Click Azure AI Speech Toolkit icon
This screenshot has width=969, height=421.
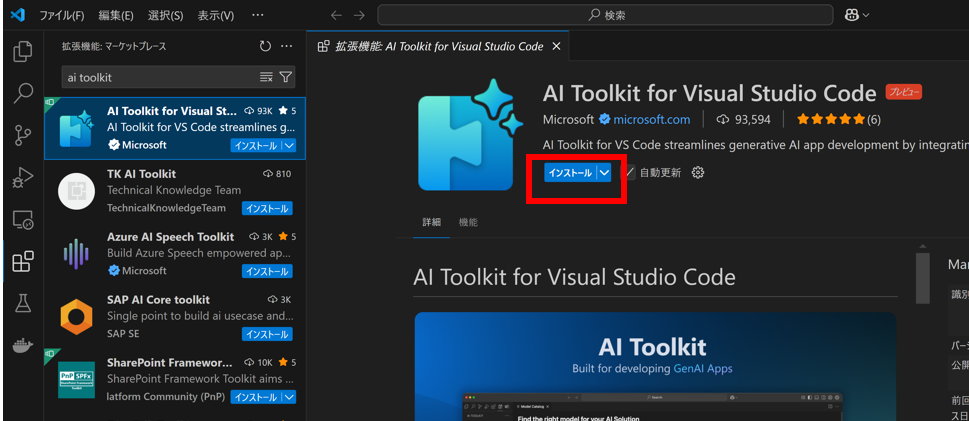pos(76,254)
